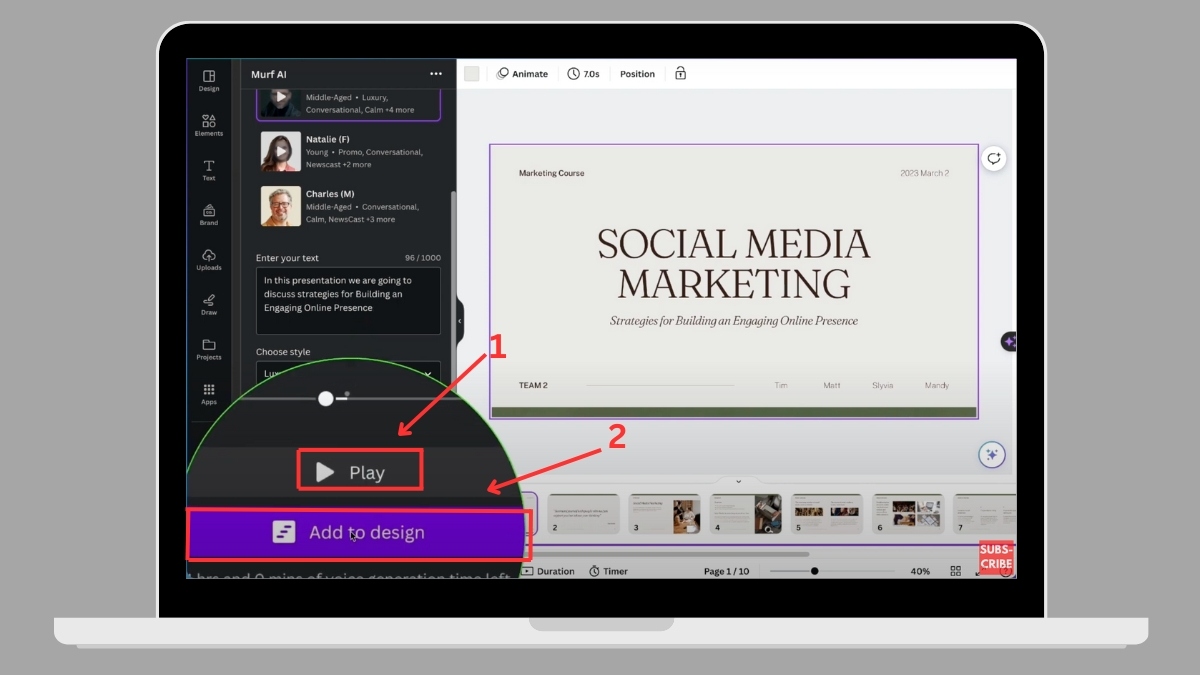Viewport: 1200px width, 675px height.
Task: Click the Magic sparkle assistant button
Action: pos(992,455)
